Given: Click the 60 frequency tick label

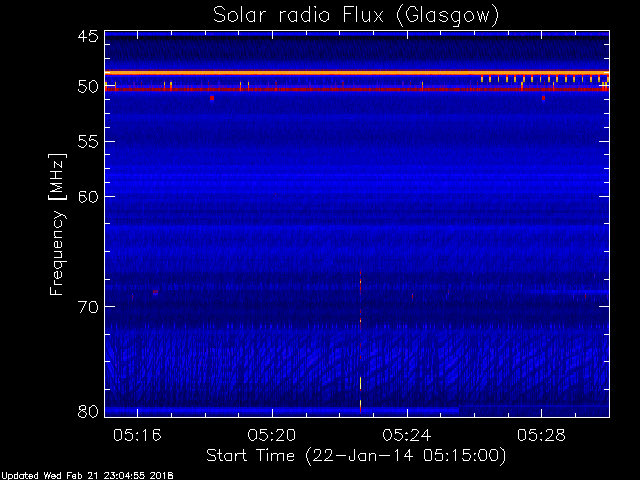Looking at the screenshot, I should click(x=88, y=196).
